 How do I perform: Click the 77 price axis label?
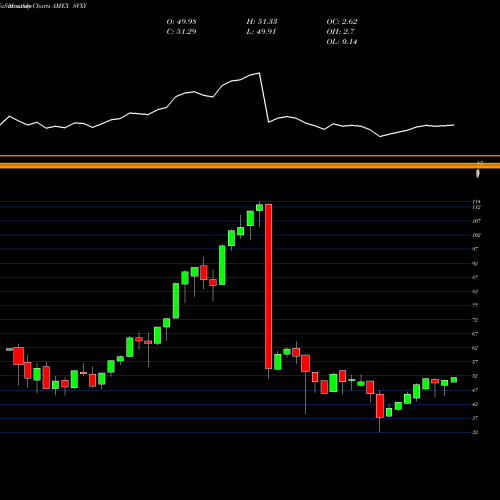coord(475,305)
